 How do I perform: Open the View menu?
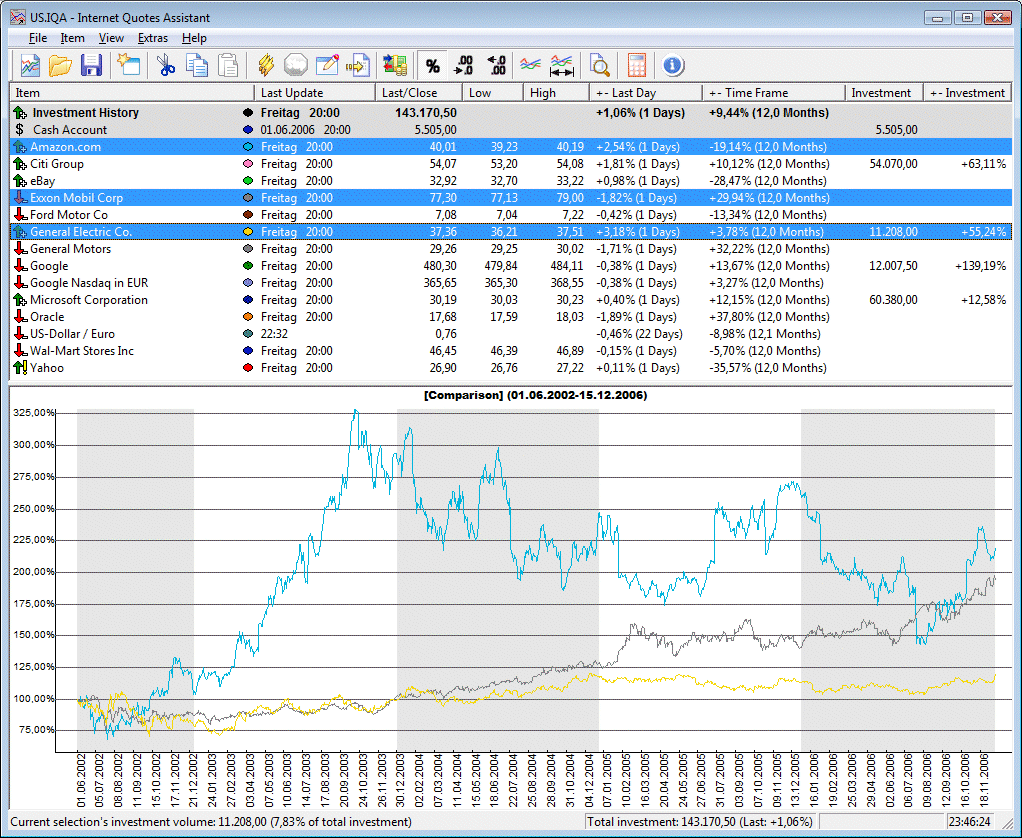[111, 38]
